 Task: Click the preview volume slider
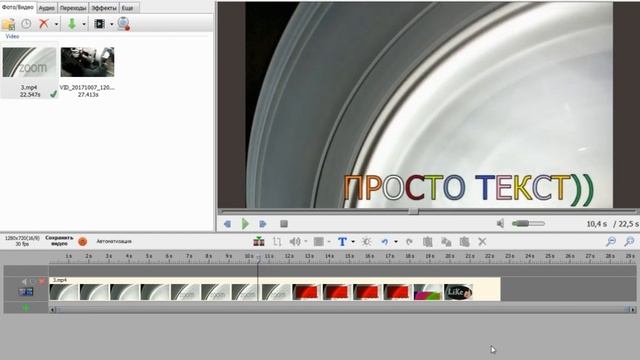[x=528, y=223]
